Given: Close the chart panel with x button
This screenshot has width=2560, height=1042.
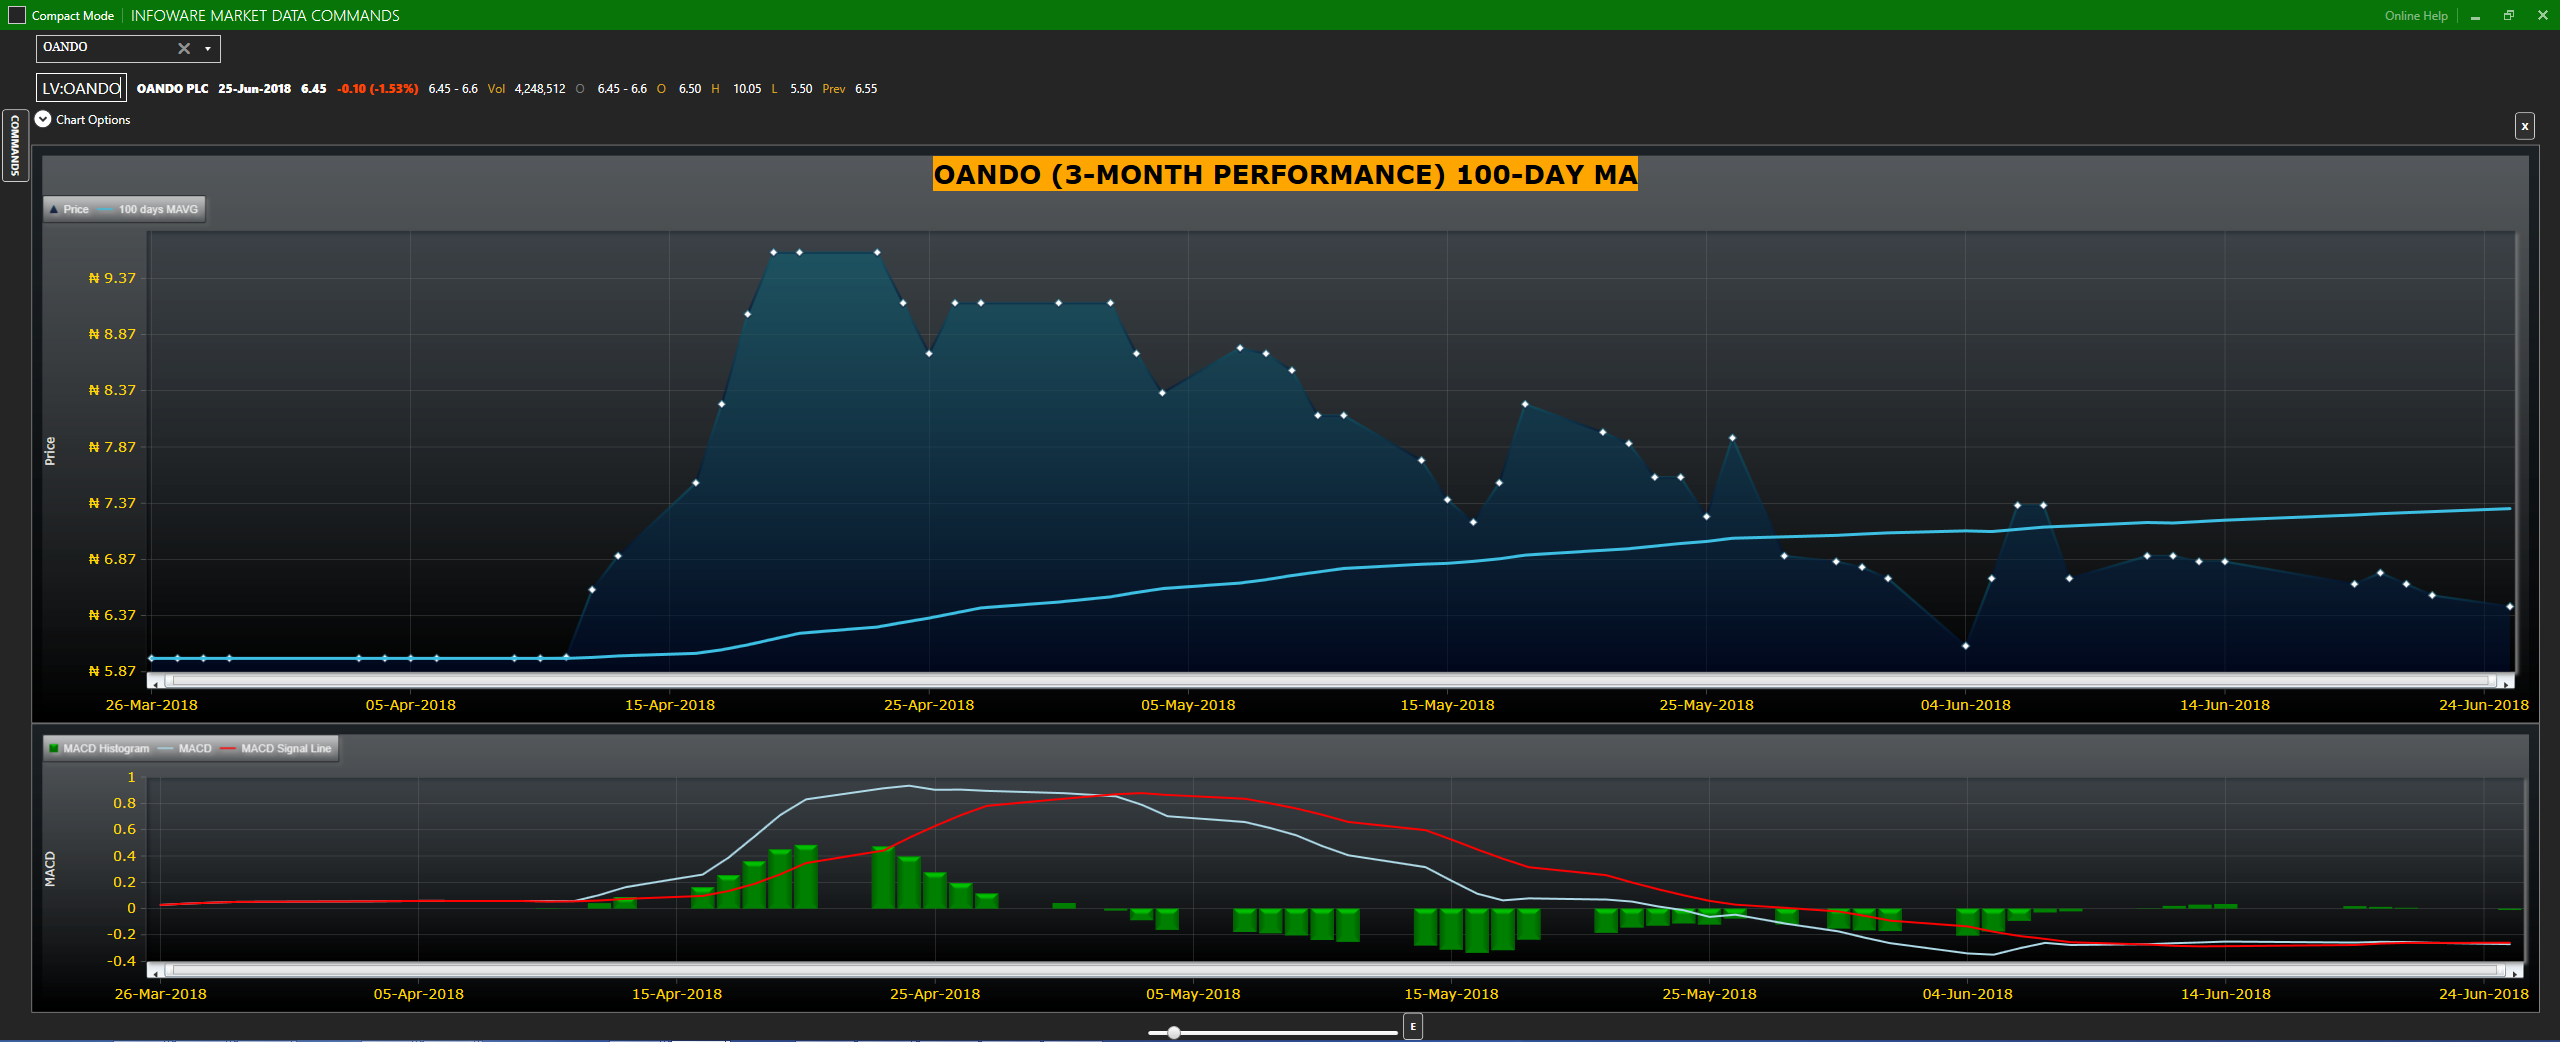Looking at the screenshot, I should (2524, 126).
